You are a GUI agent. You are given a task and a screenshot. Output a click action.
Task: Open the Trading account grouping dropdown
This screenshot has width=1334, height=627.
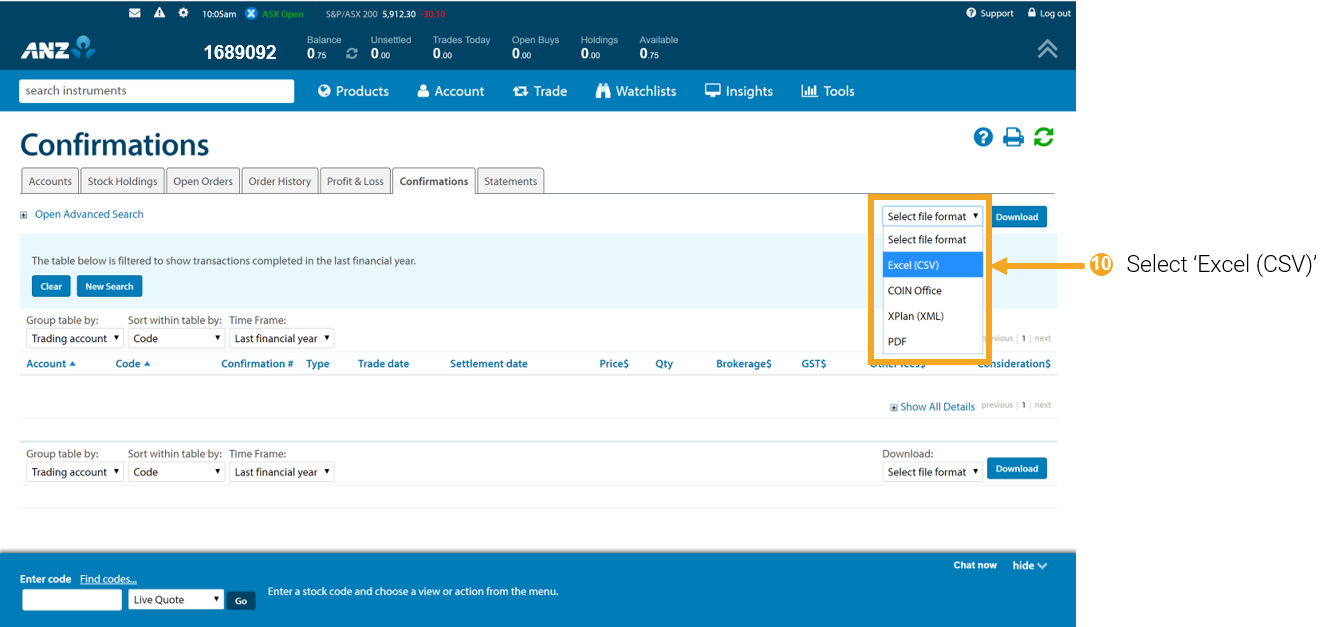click(x=74, y=338)
